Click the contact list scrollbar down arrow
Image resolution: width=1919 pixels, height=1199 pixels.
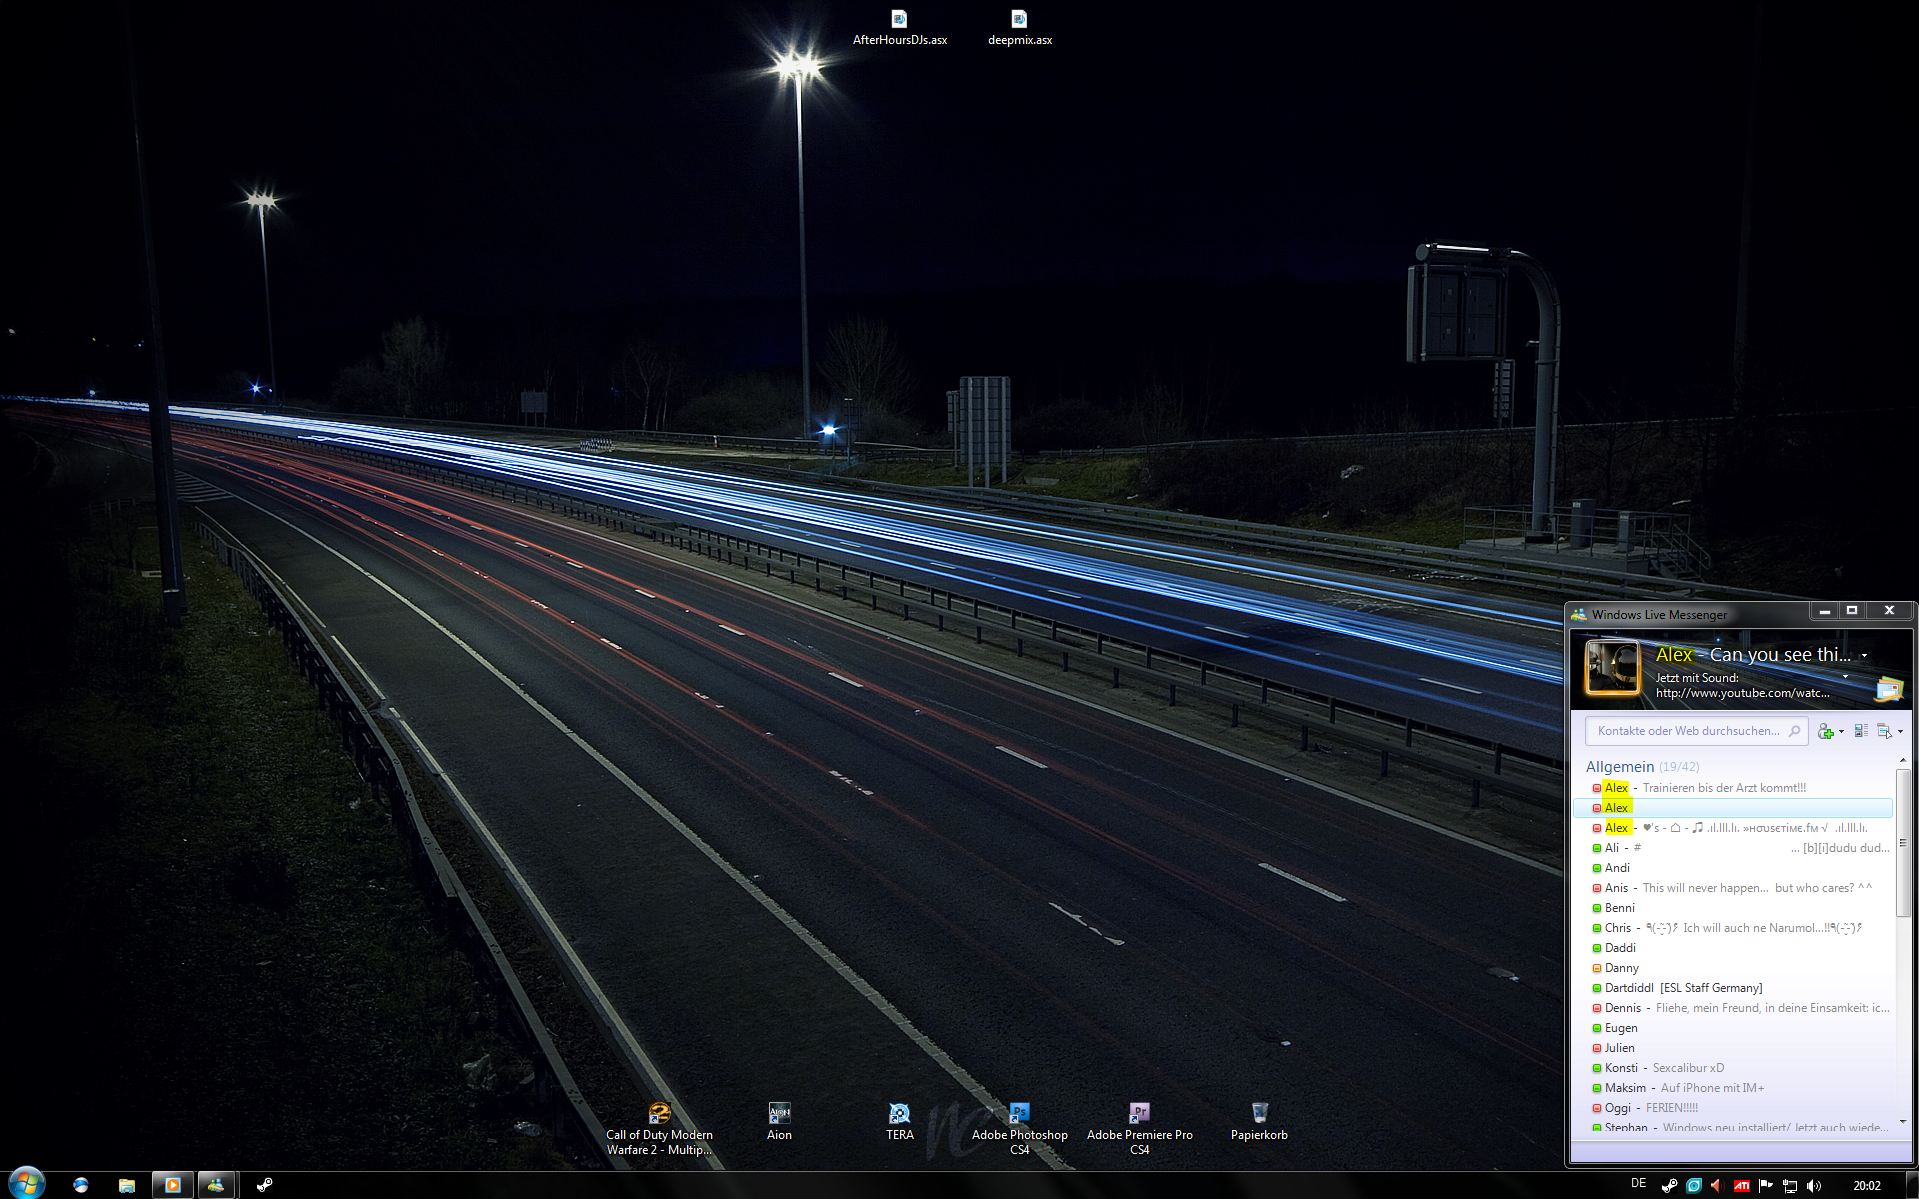coord(1903,1122)
